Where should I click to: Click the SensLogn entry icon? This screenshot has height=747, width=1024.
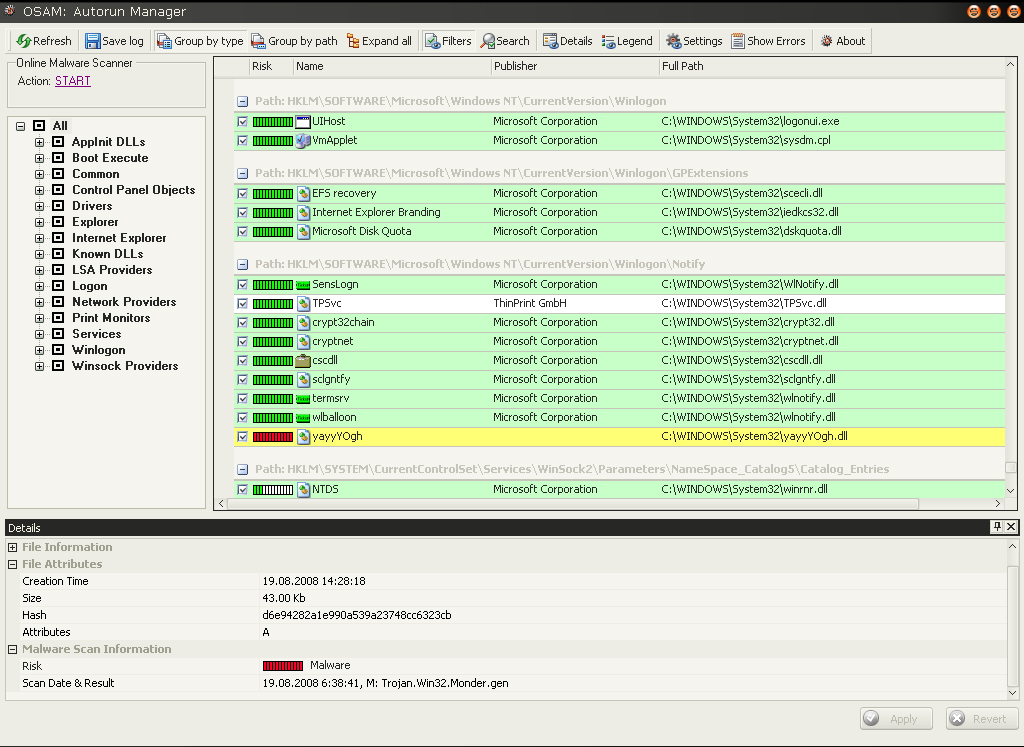(x=303, y=285)
